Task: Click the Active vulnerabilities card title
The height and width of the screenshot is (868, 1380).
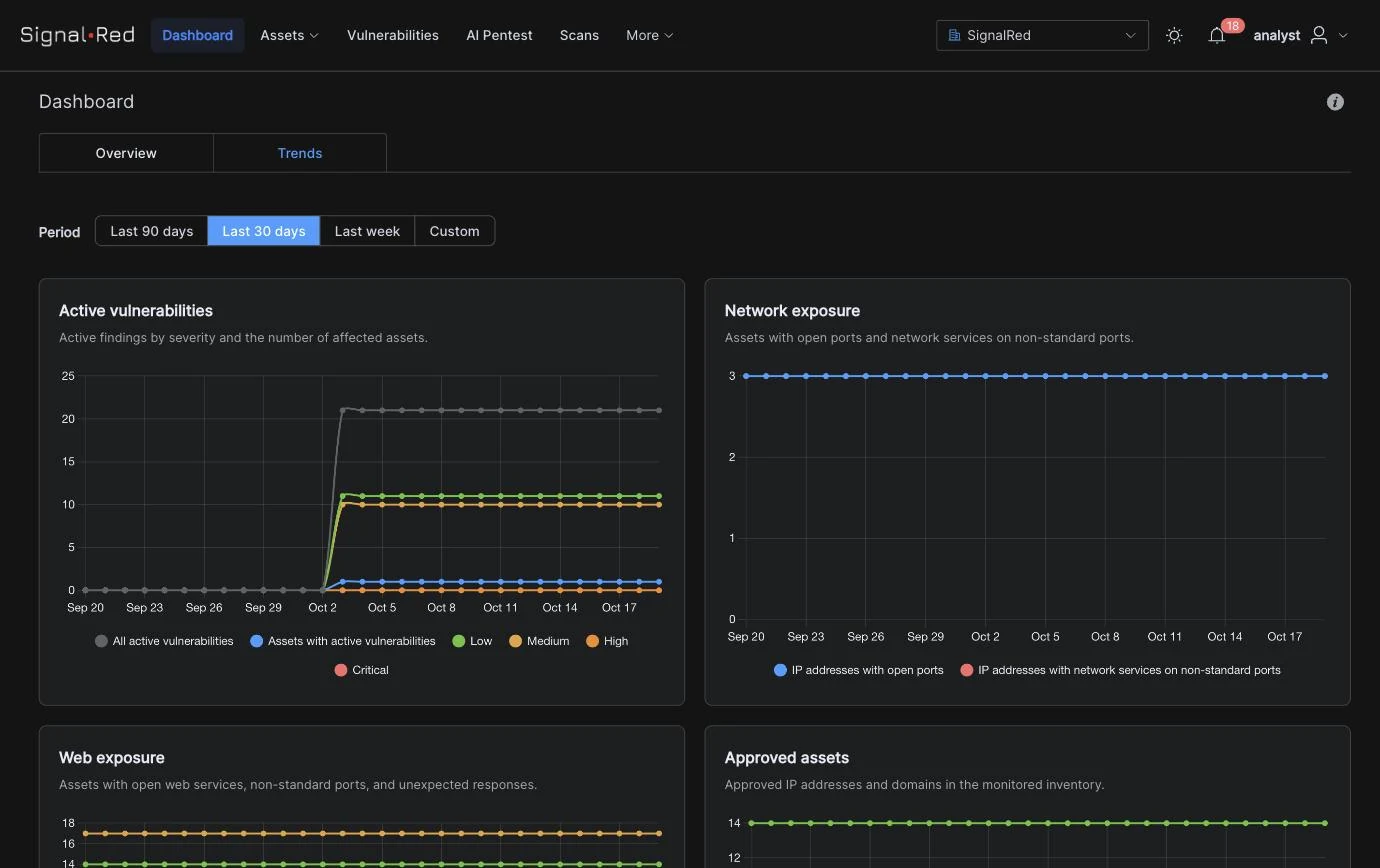Action: point(136,311)
